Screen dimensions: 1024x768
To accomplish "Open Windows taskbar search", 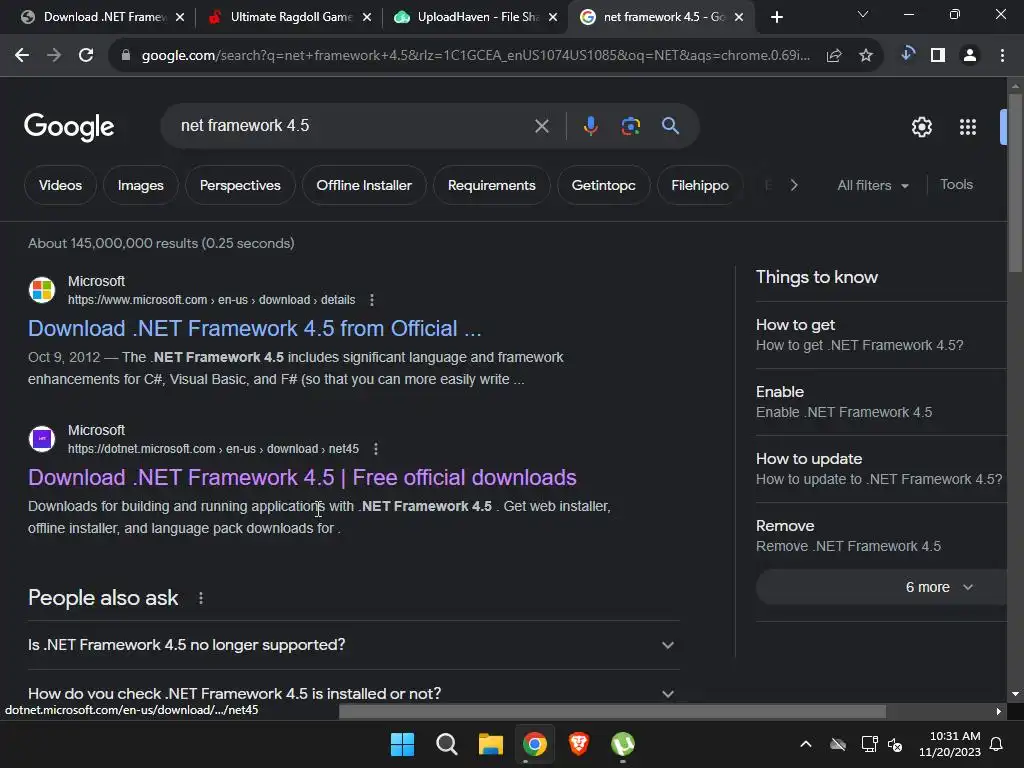I will point(447,744).
